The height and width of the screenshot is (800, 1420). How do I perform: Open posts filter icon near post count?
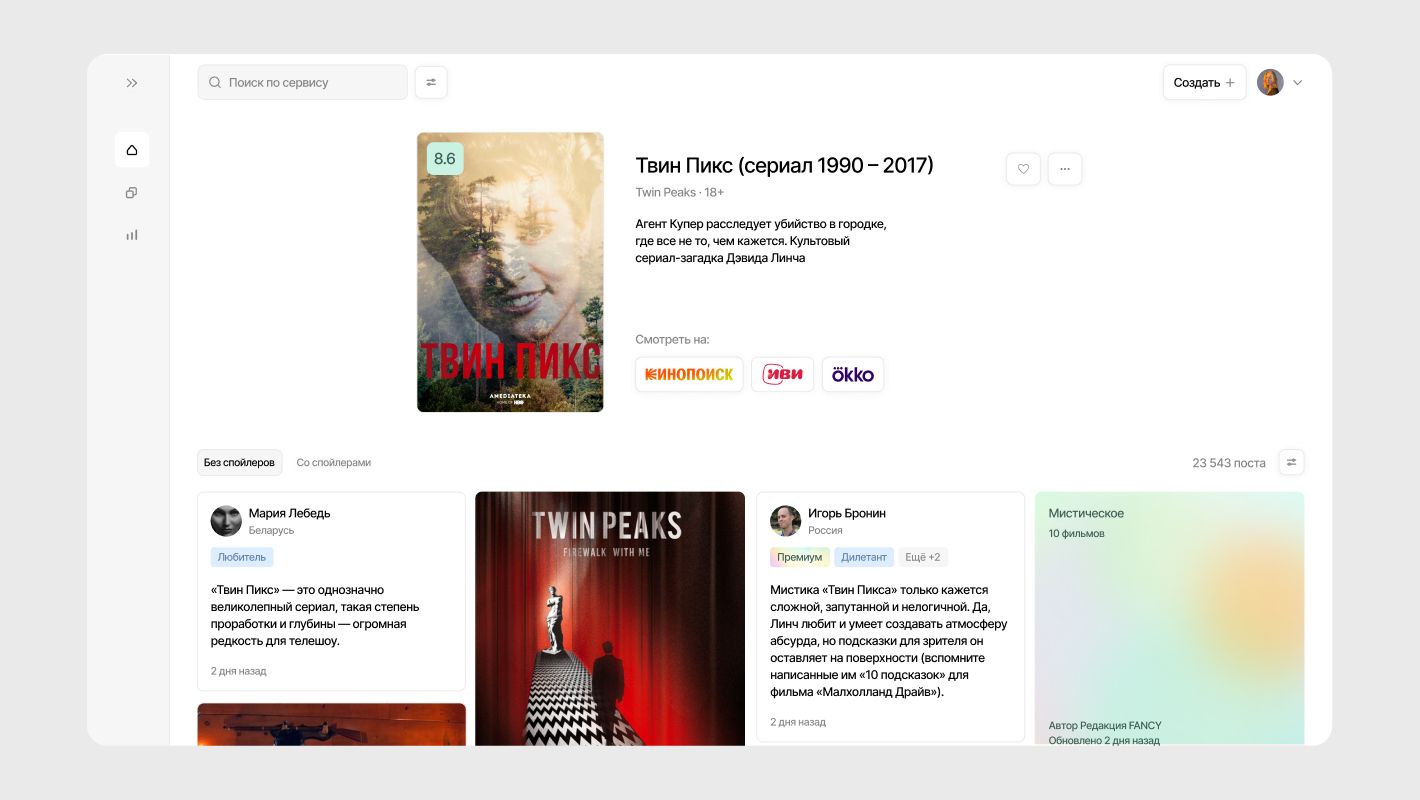pos(1291,462)
